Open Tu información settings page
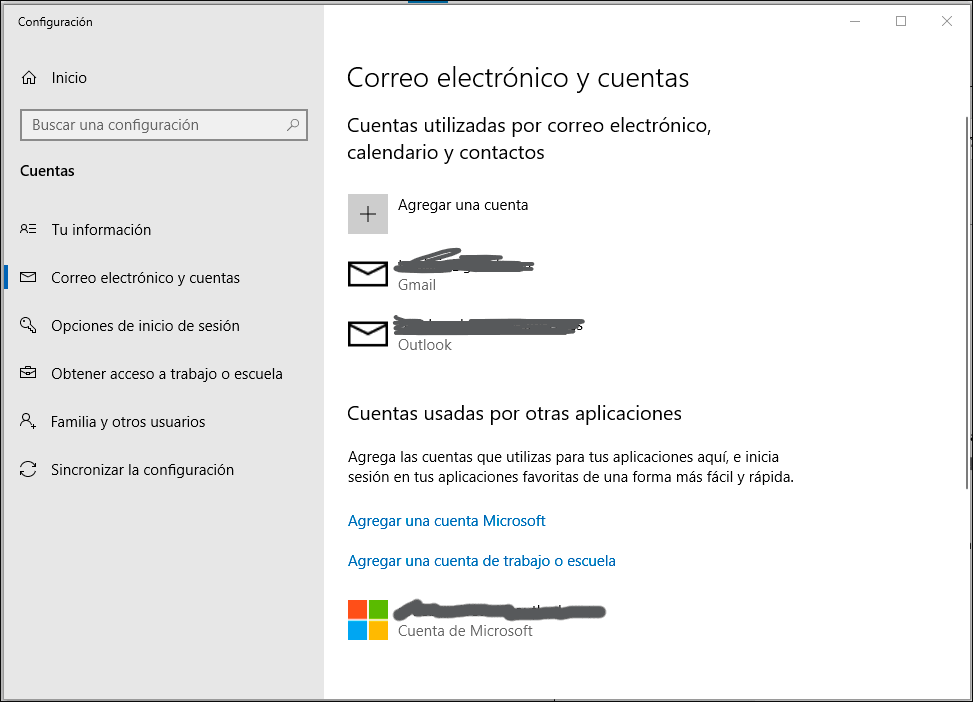973x702 pixels. coord(101,230)
